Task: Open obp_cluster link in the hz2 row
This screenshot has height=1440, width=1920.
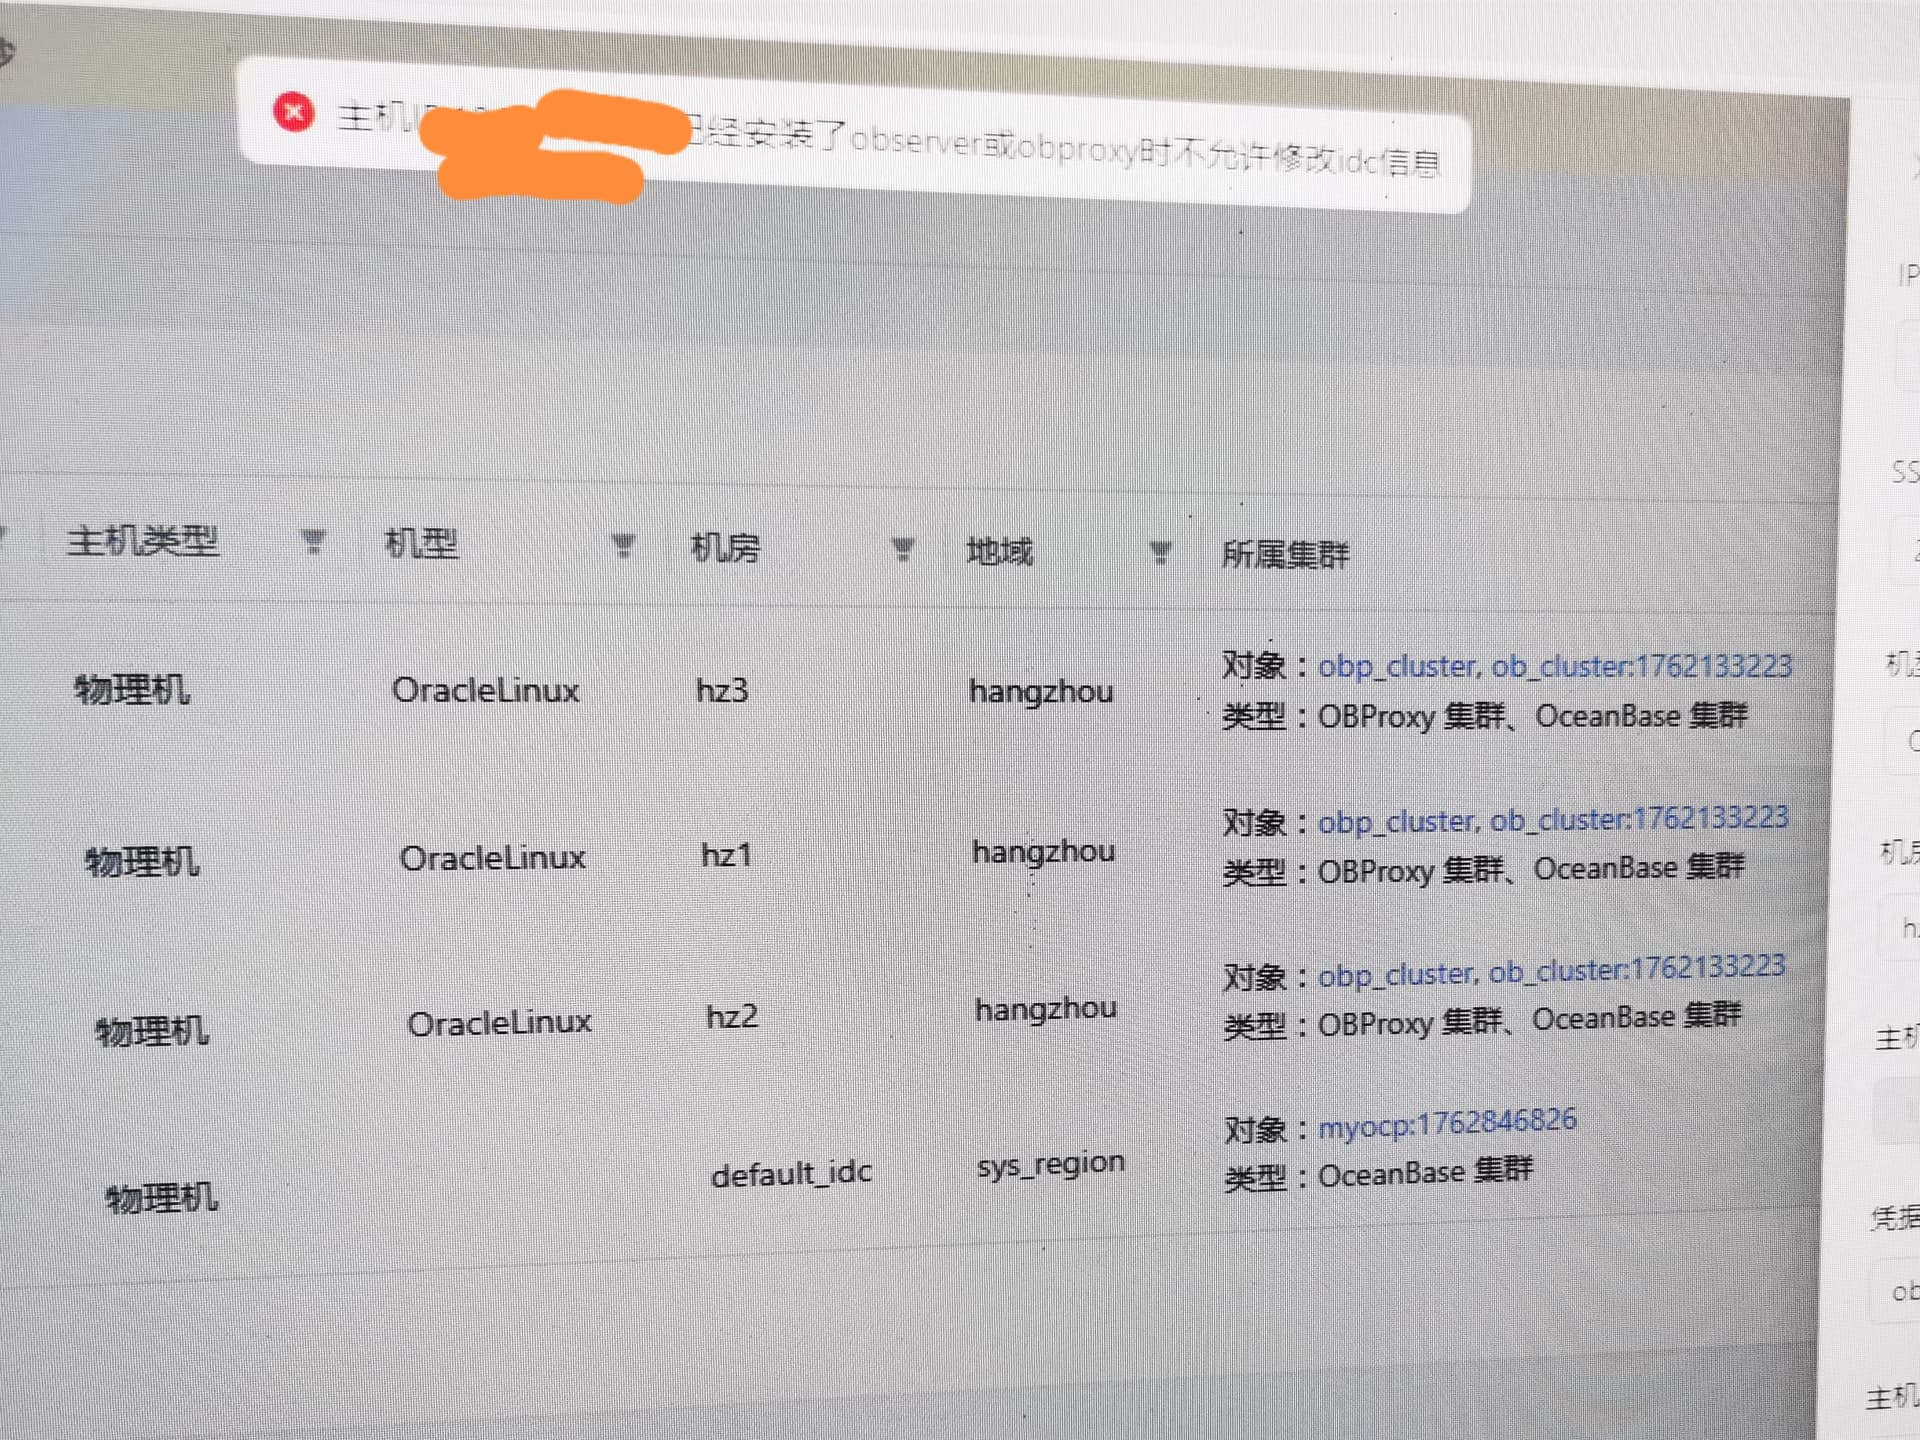Action: click(x=1396, y=974)
